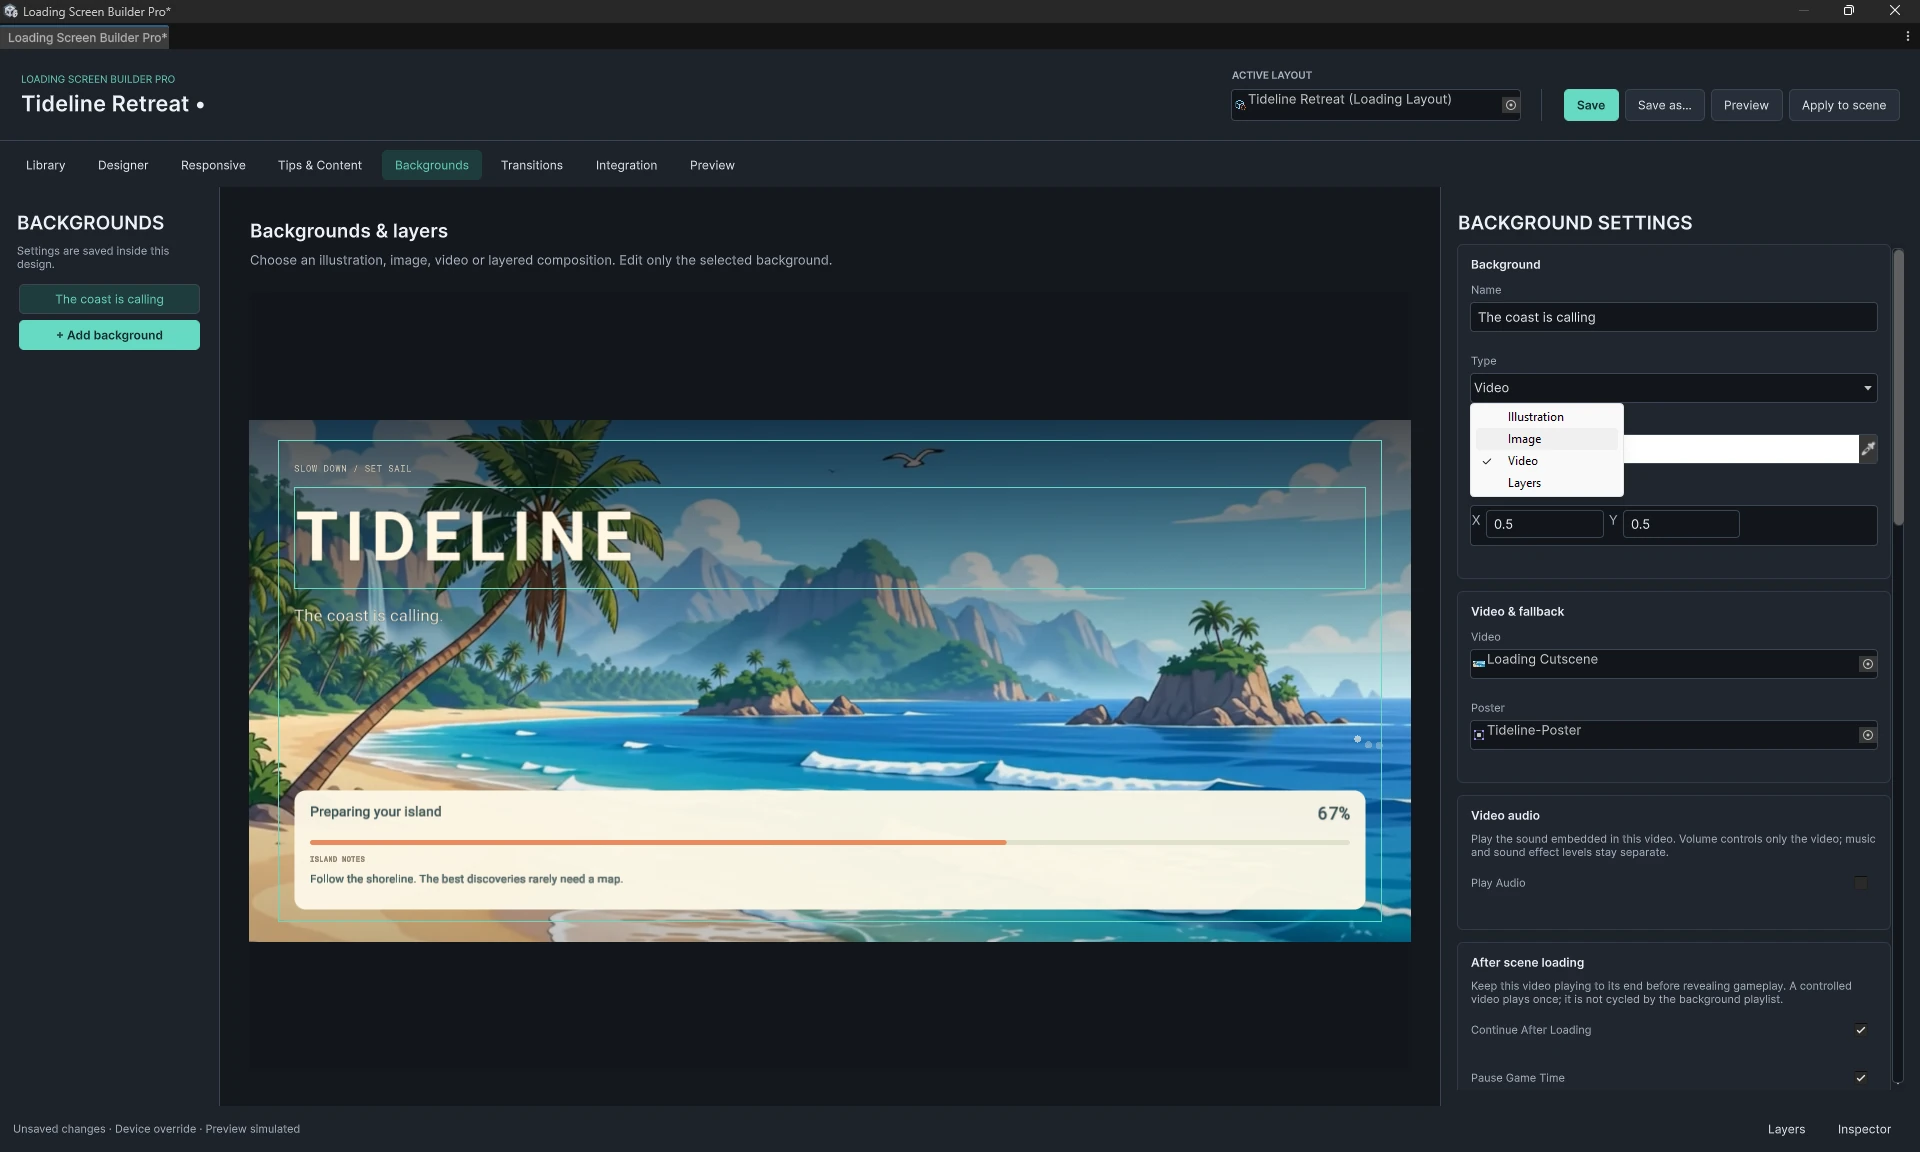The height and width of the screenshot is (1152, 1920).
Task: Switch to the Library tab
Action: [x=45, y=165]
